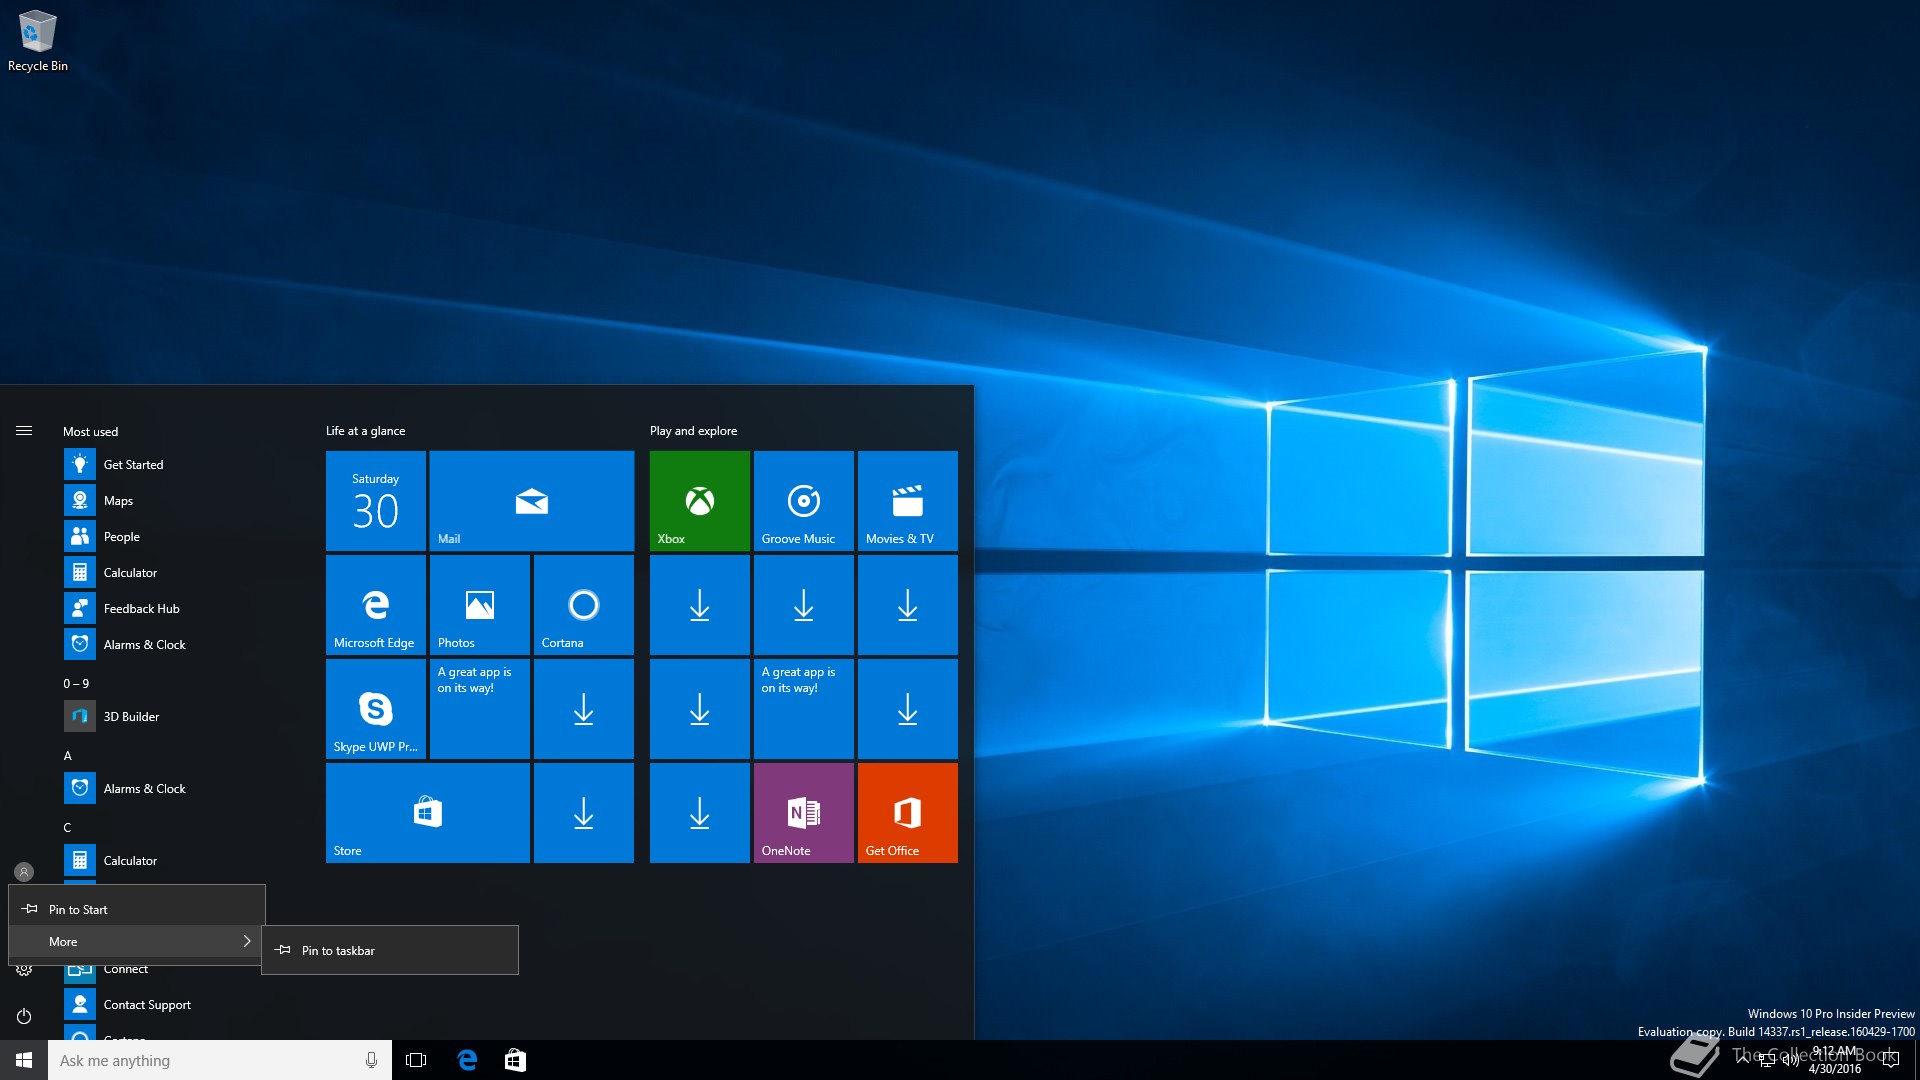This screenshot has width=1920, height=1080.
Task: Open Store from the taskbar
Action: 515,1060
